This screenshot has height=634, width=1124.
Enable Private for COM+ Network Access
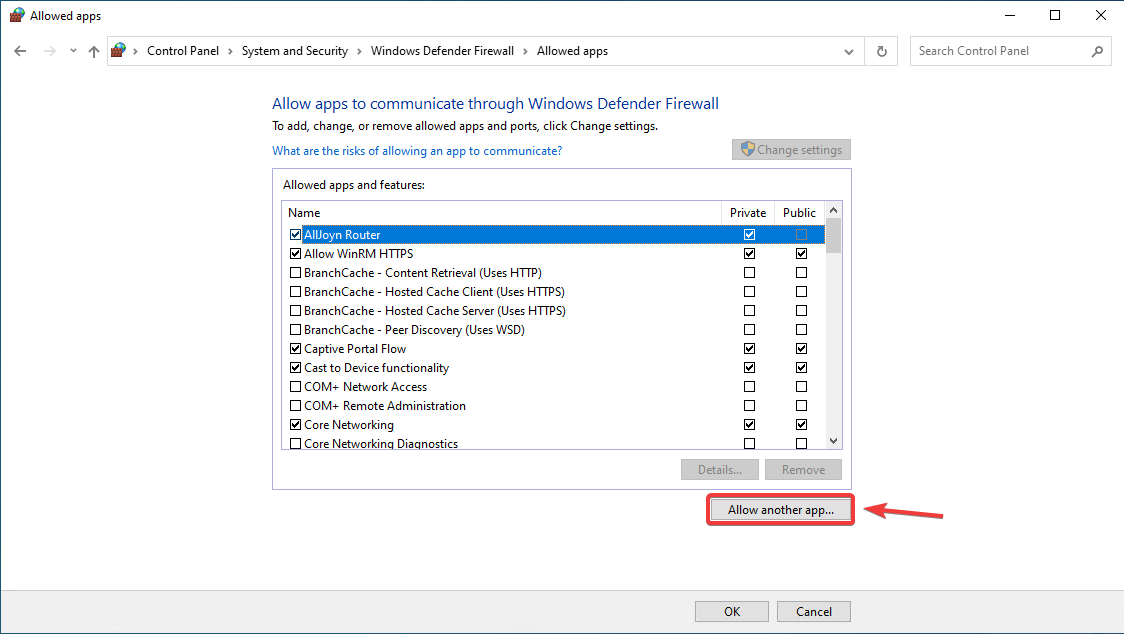pos(749,387)
